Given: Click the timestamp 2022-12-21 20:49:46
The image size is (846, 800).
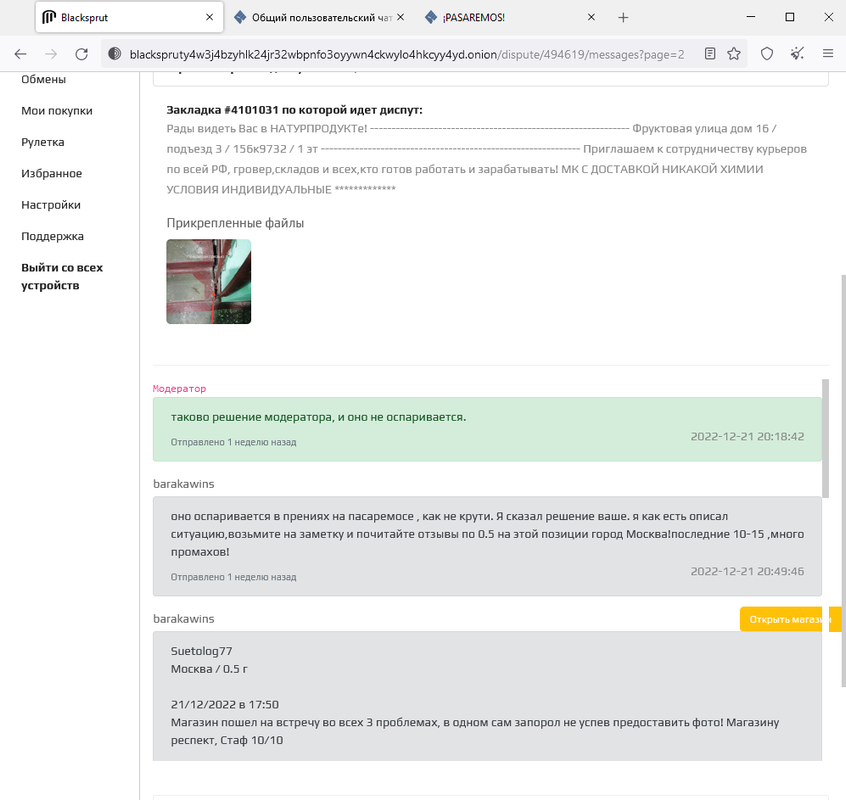Looking at the screenshot, I should [x=747, y=571].
